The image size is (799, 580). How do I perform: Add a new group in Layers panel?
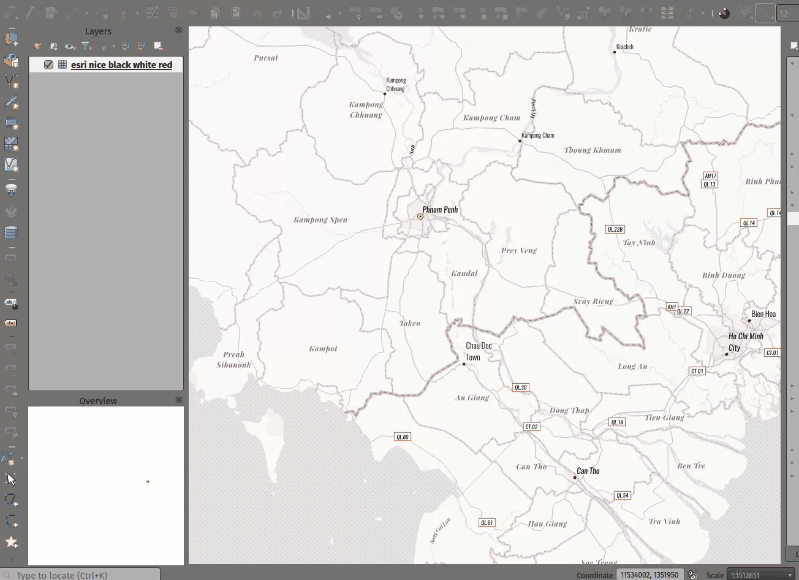[x=53, y=46]
